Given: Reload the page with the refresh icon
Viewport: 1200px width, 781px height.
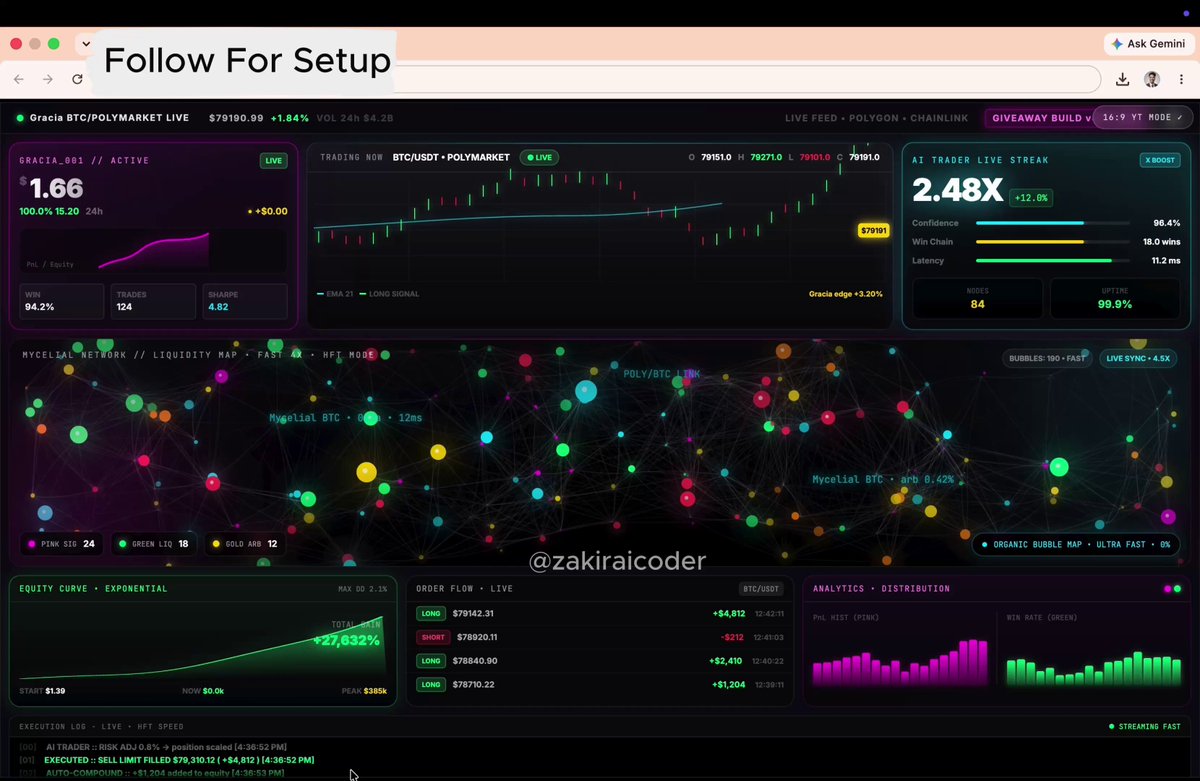Looking at the screenshot, I should coord(77,79).
